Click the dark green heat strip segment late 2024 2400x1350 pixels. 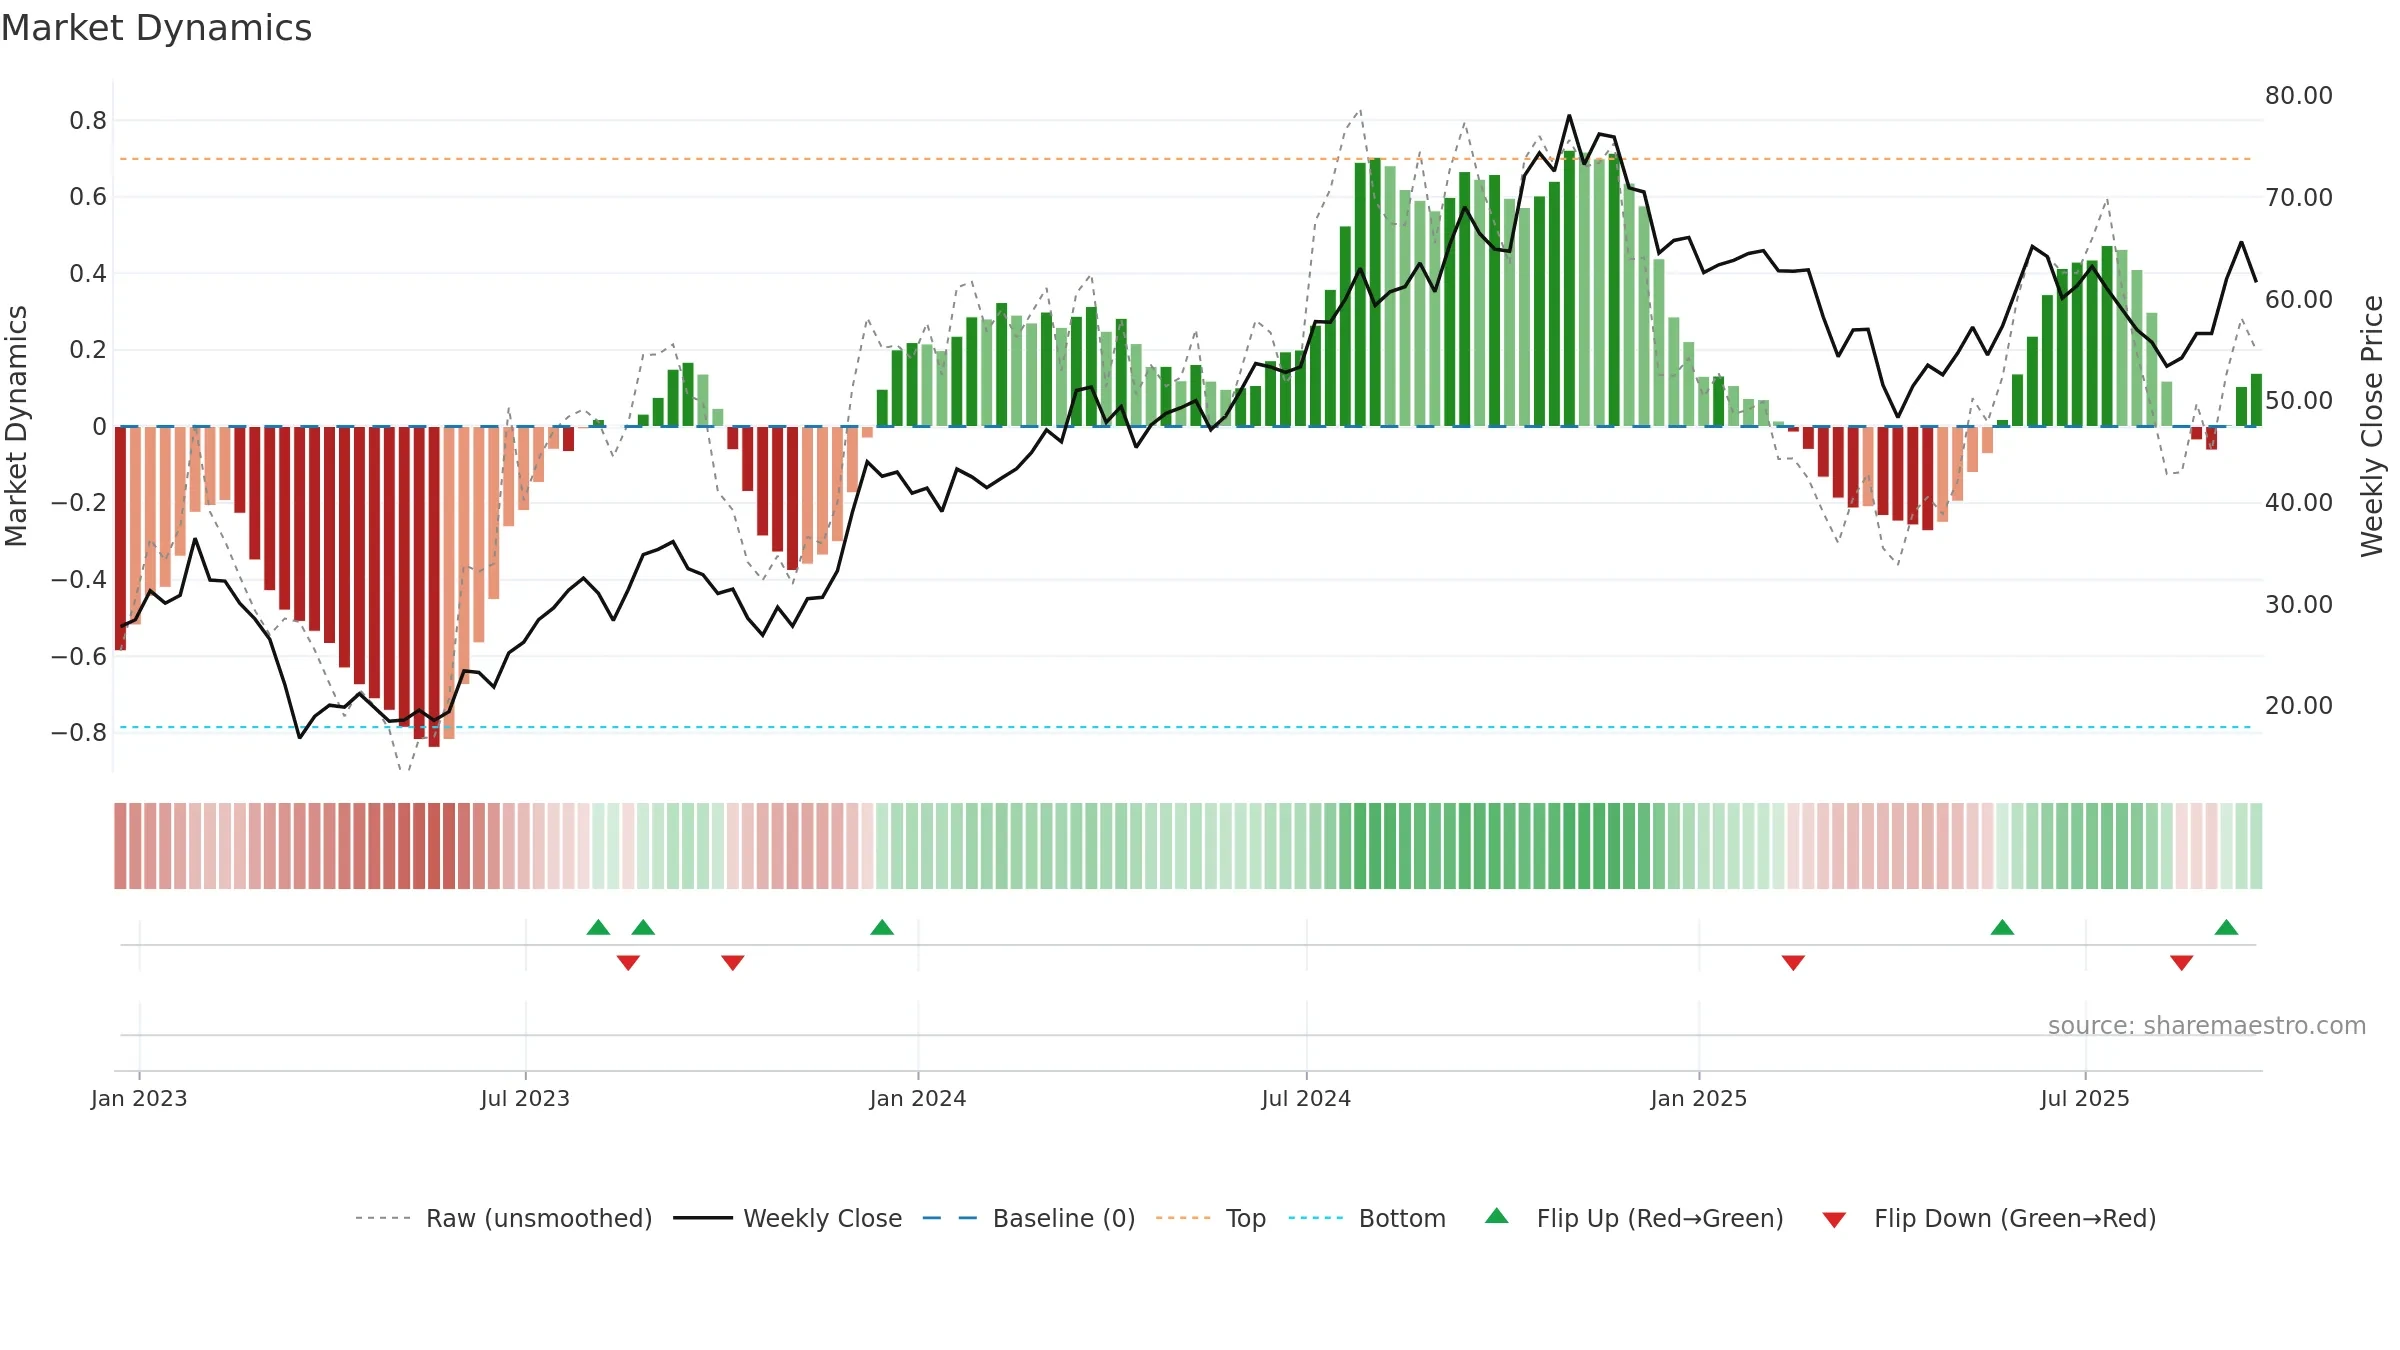tap(1570, 846)
